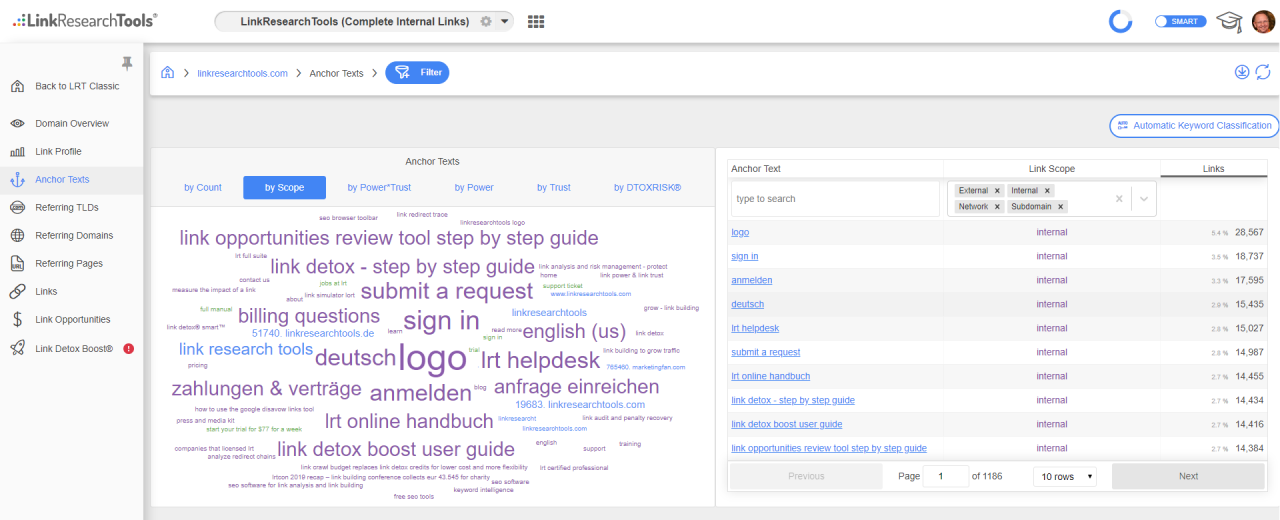Open 'link detox boost user guide' table link
Image resolution: width=1280 pixels, height=520 pixels.
[787, 424]
